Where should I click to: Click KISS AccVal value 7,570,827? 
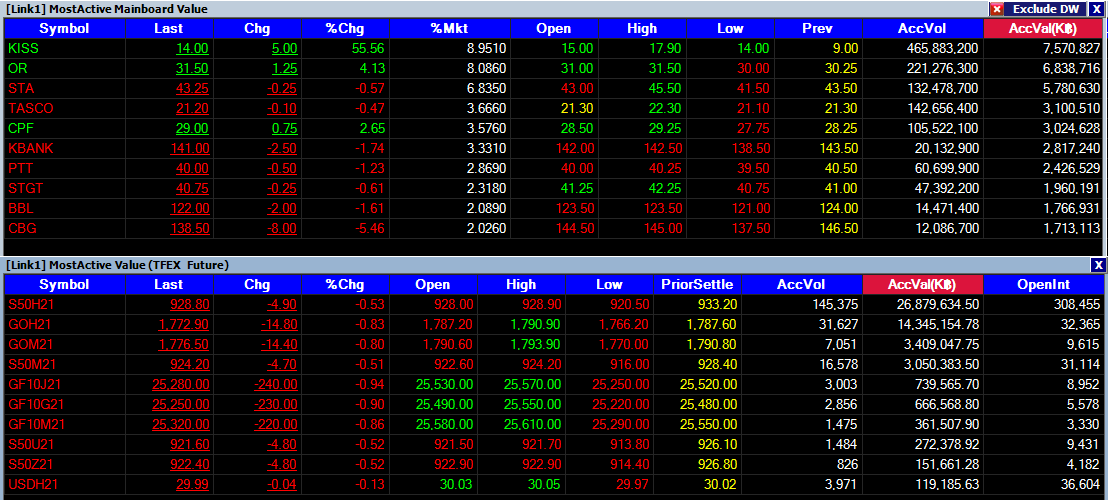click(x=1071, y=49)
